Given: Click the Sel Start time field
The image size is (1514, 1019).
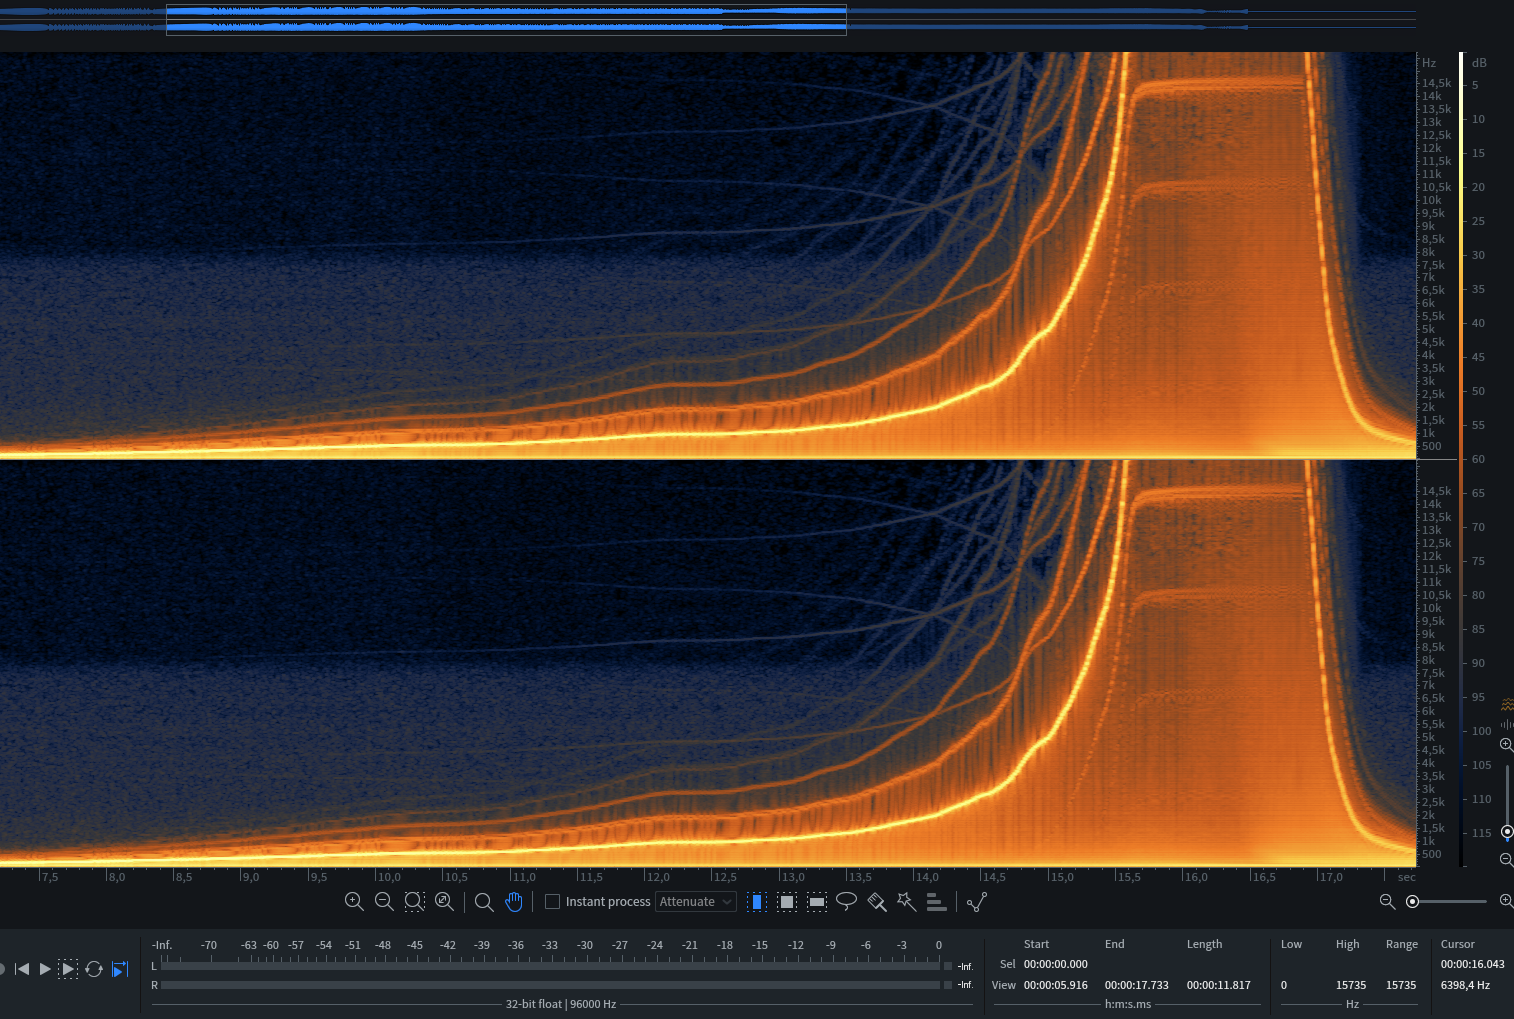Looking at the screenshot, I should (1055, 964).
